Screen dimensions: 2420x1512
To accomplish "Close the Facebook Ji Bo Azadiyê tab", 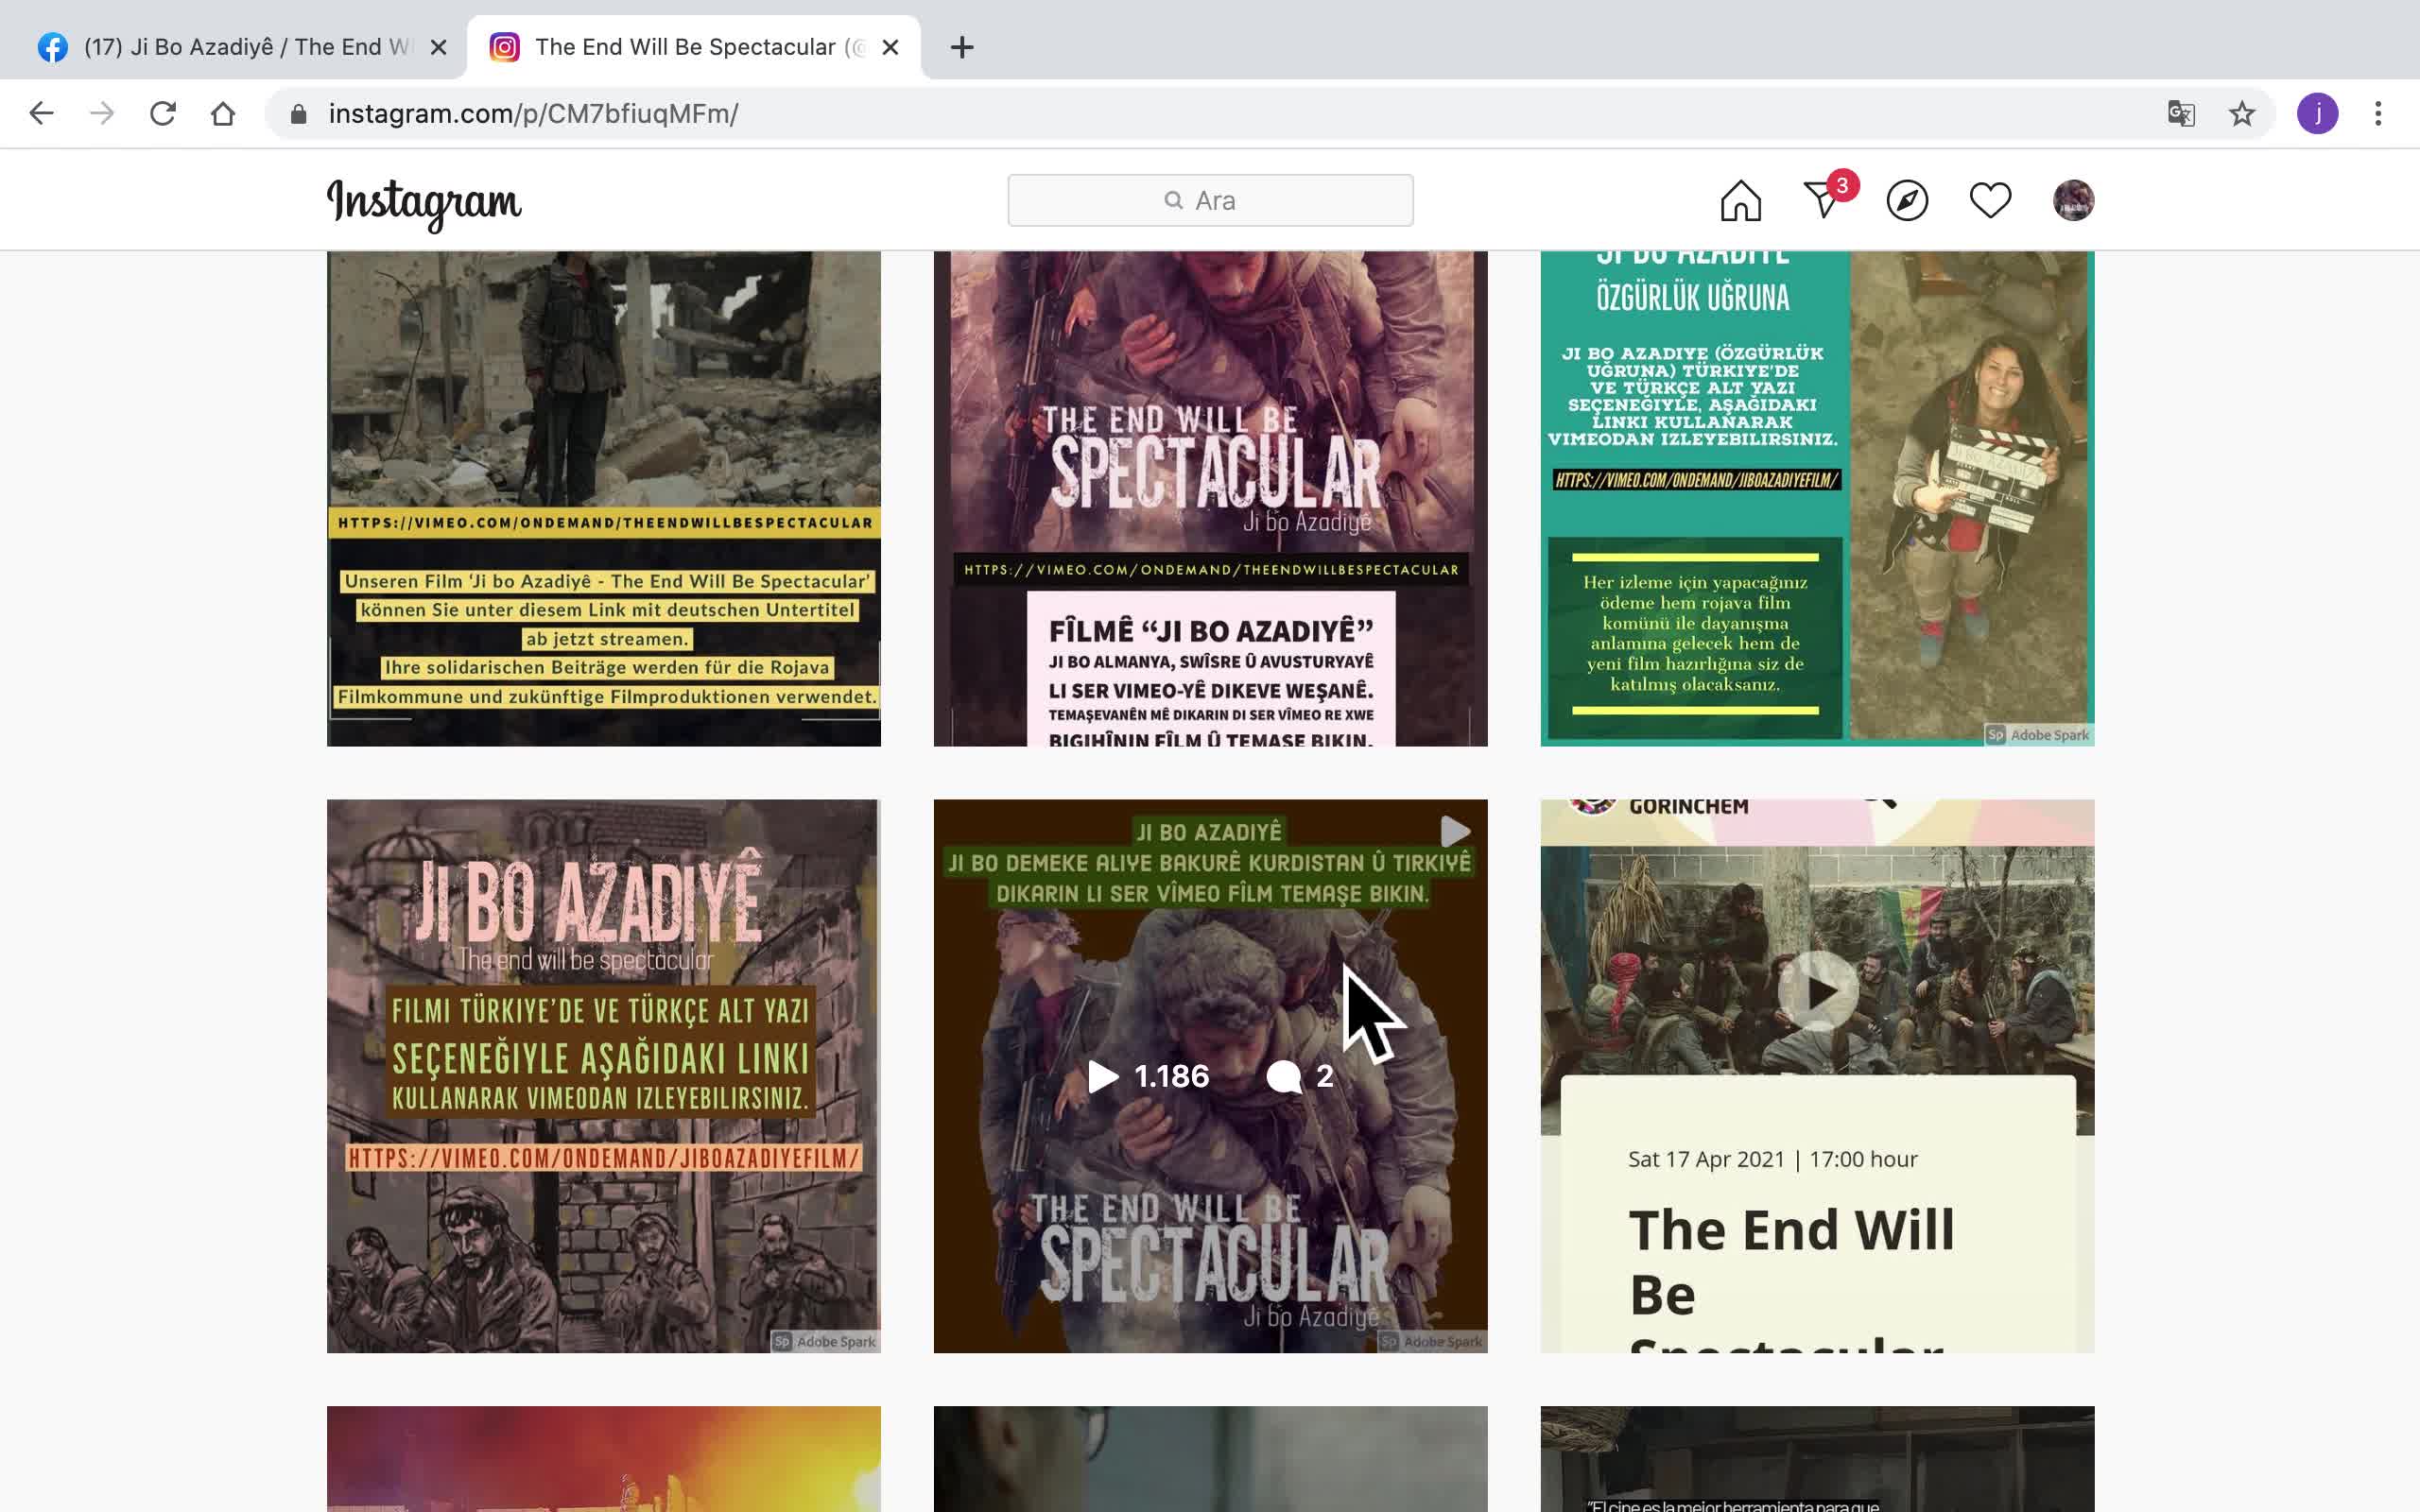I will click(x=438, y=47).
